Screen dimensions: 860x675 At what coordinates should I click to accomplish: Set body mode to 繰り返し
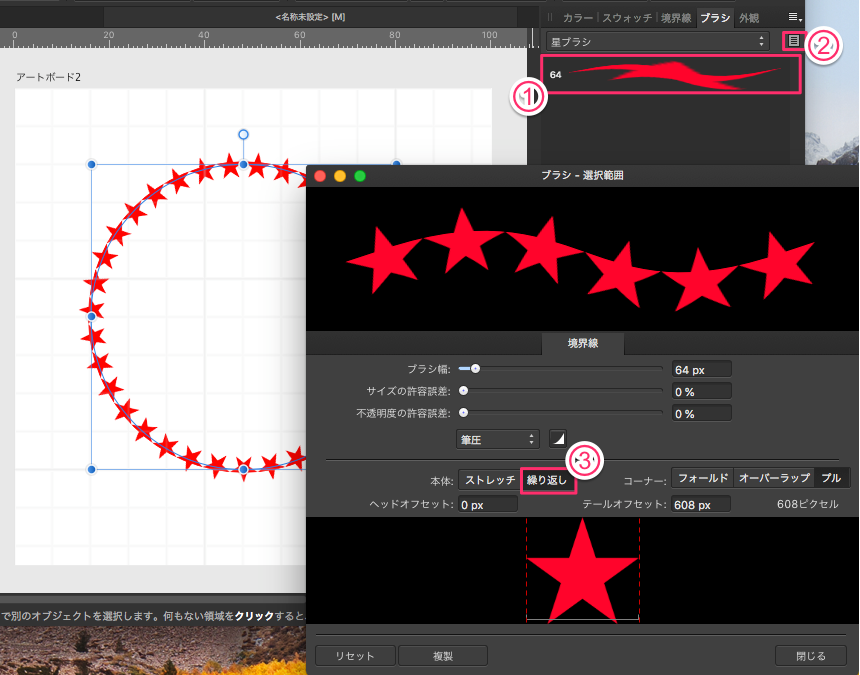click(x=546, y=480)
